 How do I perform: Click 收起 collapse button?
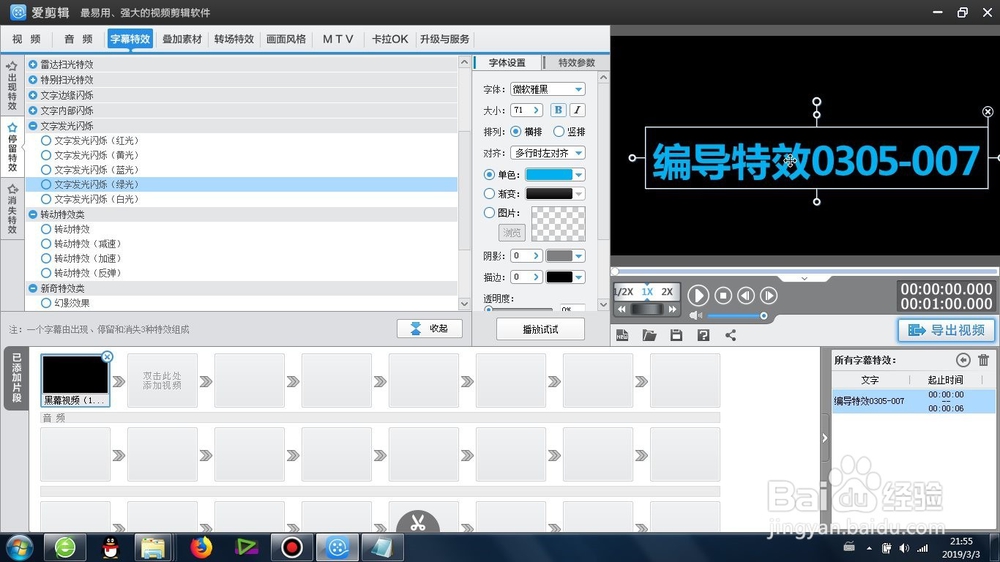pos(429,329)
